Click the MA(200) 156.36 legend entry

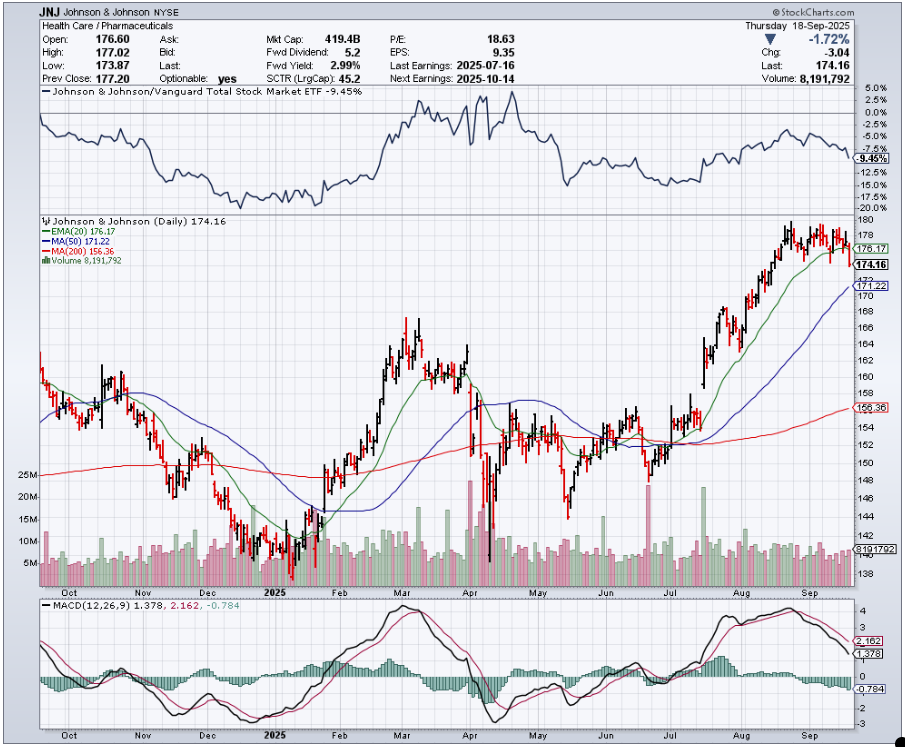pyautogui.click(x=78, y=251)
